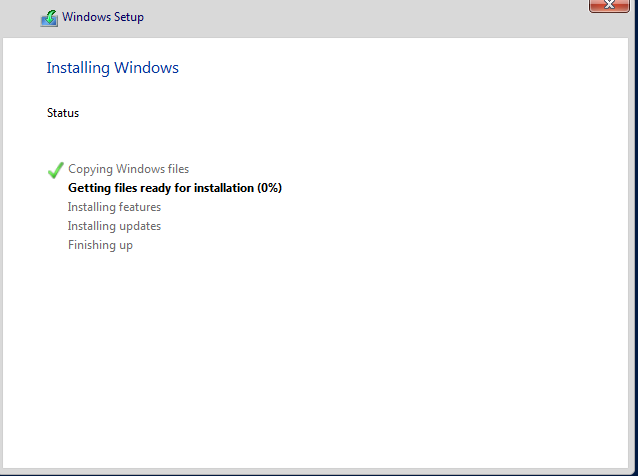Click the 'Status' label
This screenshot has height=476, width=638.
point(63,113)
